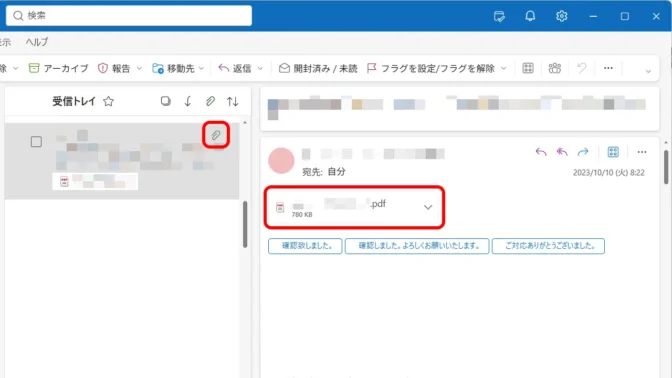Screen dimensions: 672x378
Task: Open the ribbon more options ellipsis
Action: pos(608,68)
